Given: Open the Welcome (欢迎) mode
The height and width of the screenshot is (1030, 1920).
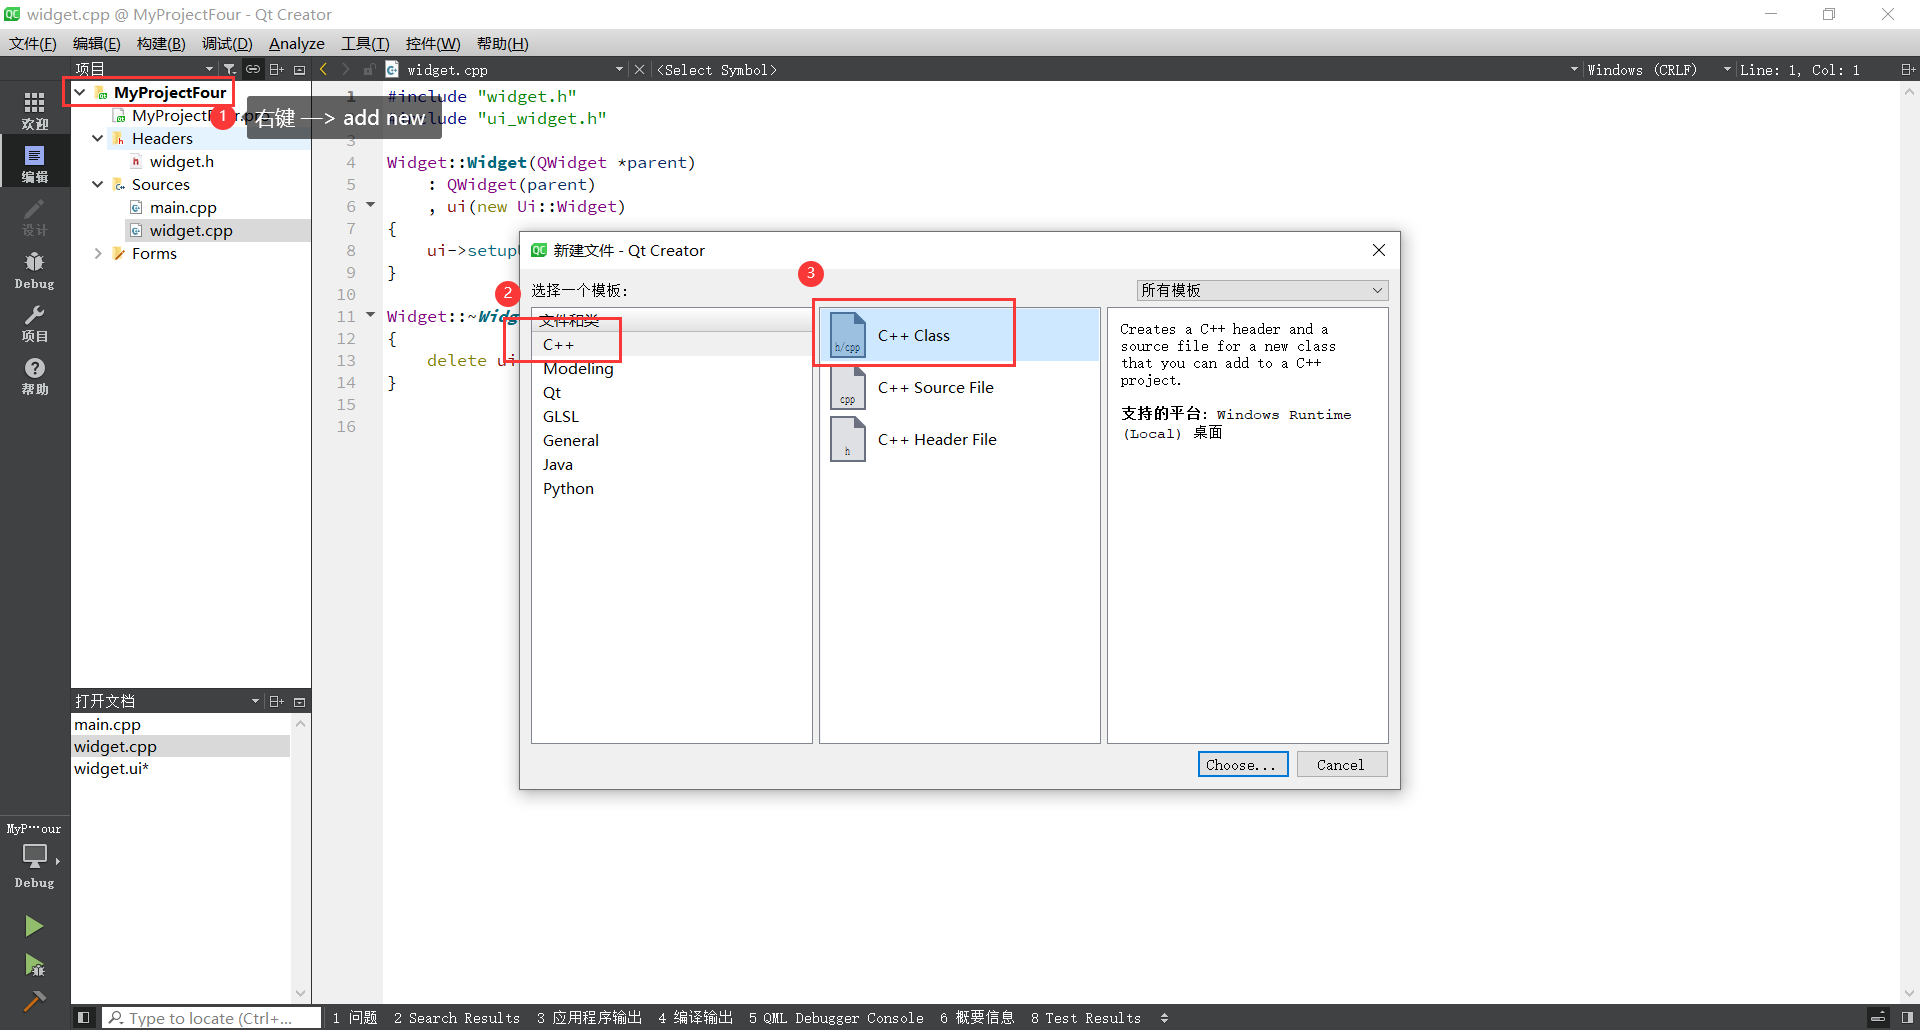Looking at the screenshot, I should [34, 110].
